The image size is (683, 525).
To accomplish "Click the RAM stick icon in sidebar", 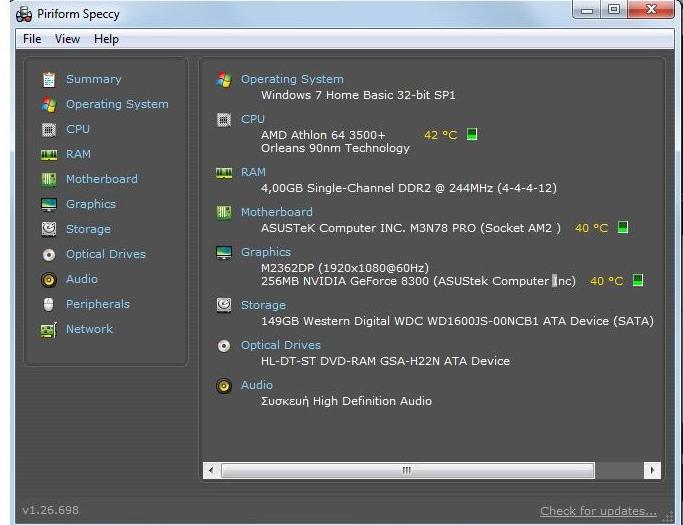I will point(49,155).
